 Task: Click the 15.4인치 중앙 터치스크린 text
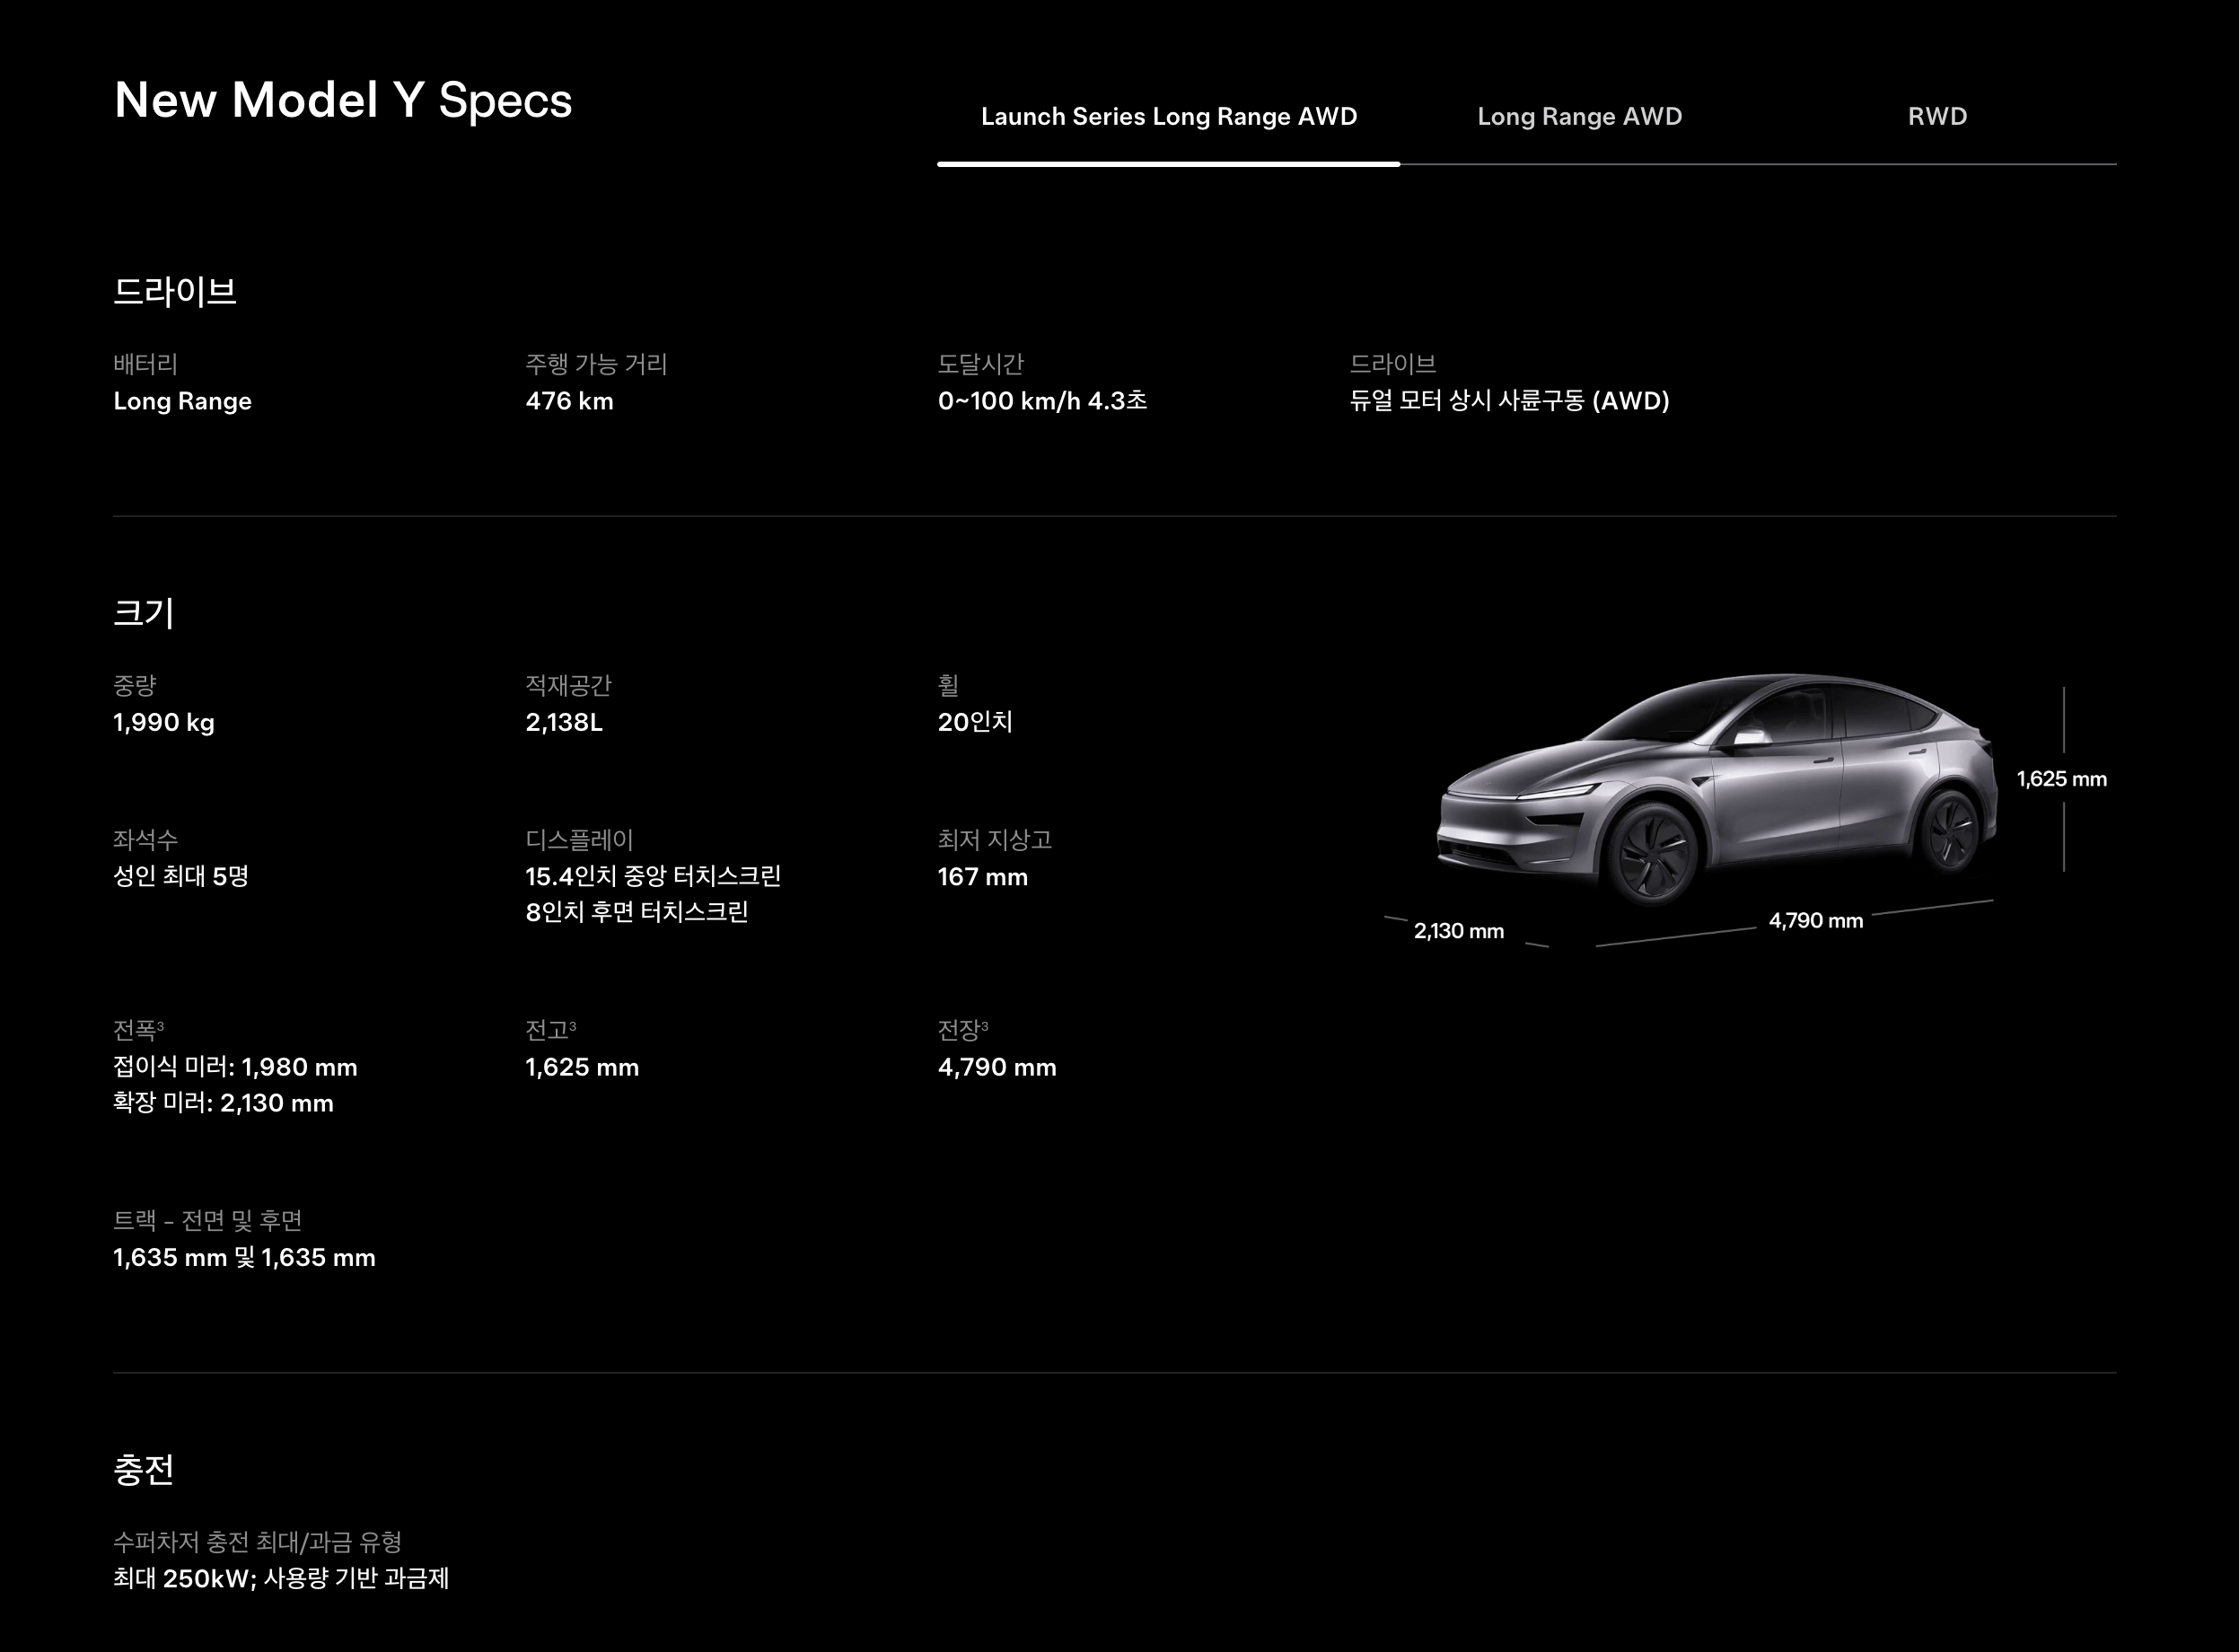pyautogui.click(x=653, y=877)
